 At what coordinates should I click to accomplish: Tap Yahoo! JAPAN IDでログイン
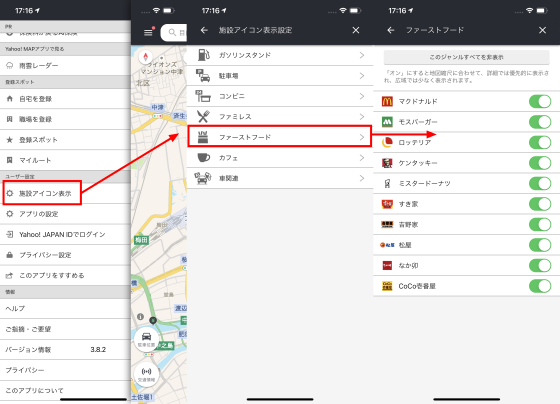tap(65, 234)
